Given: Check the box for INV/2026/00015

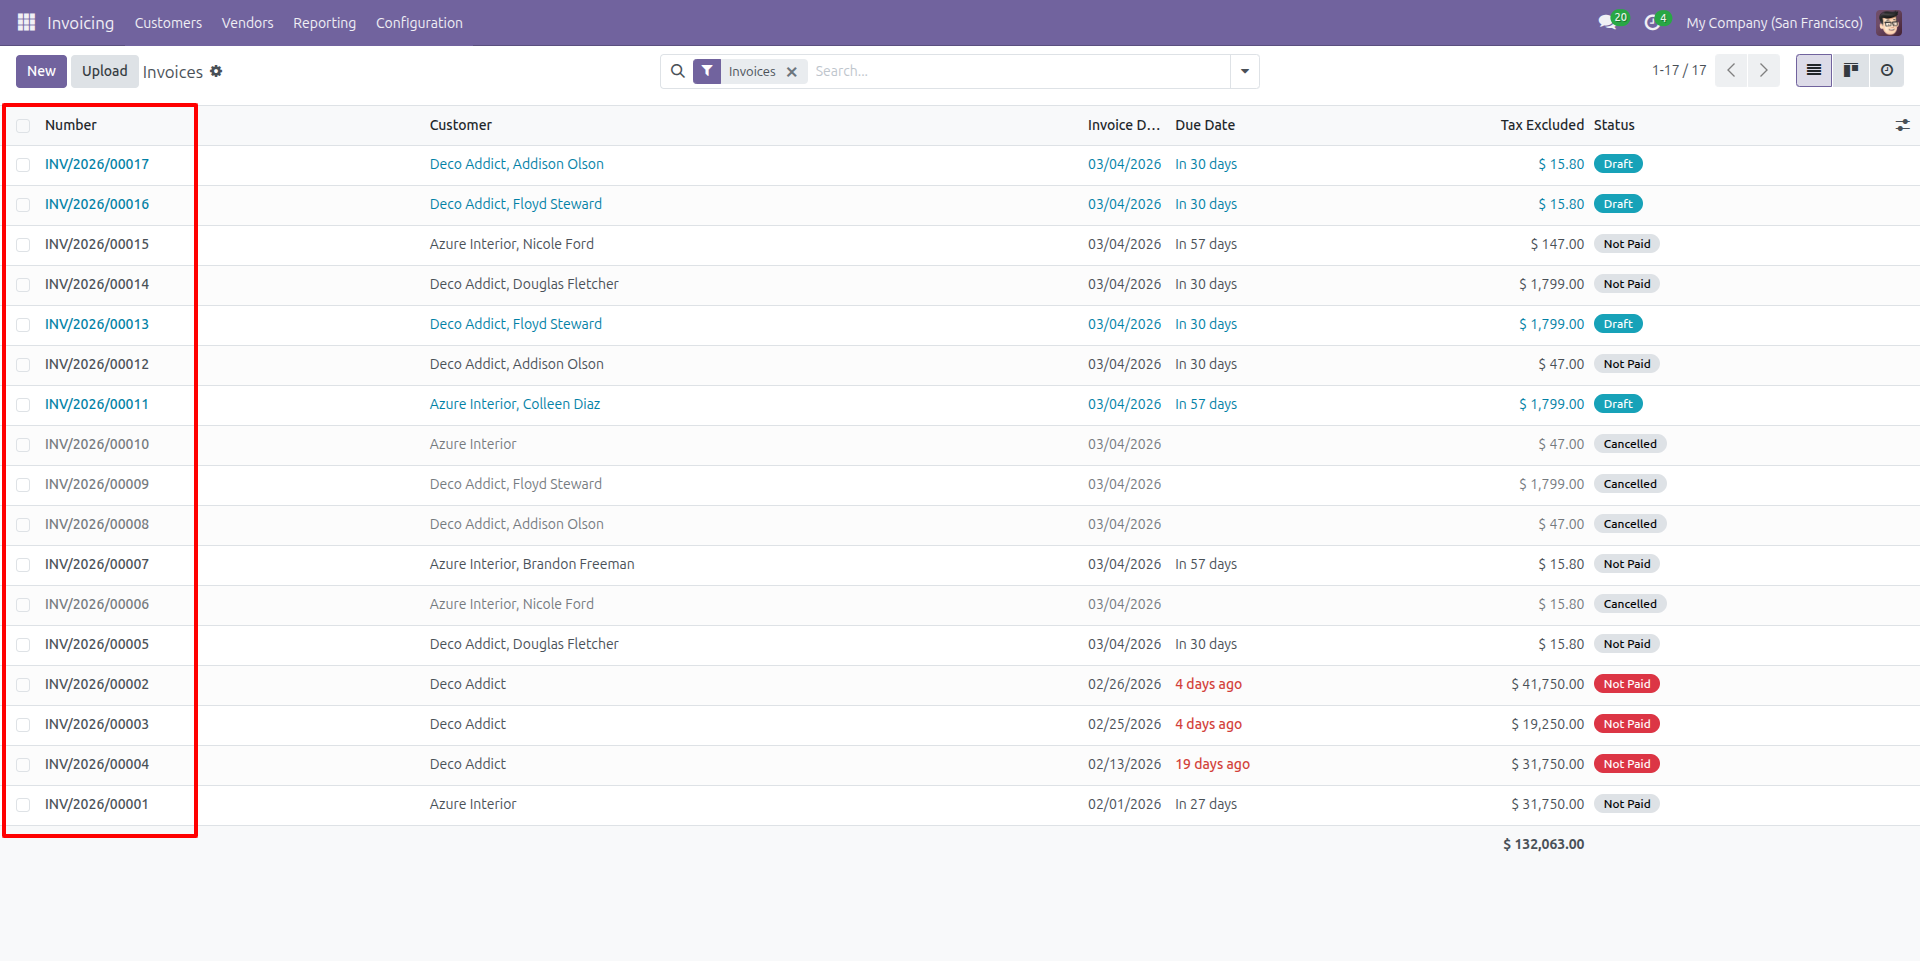Looking at the screenshot, I should [23, 245].
